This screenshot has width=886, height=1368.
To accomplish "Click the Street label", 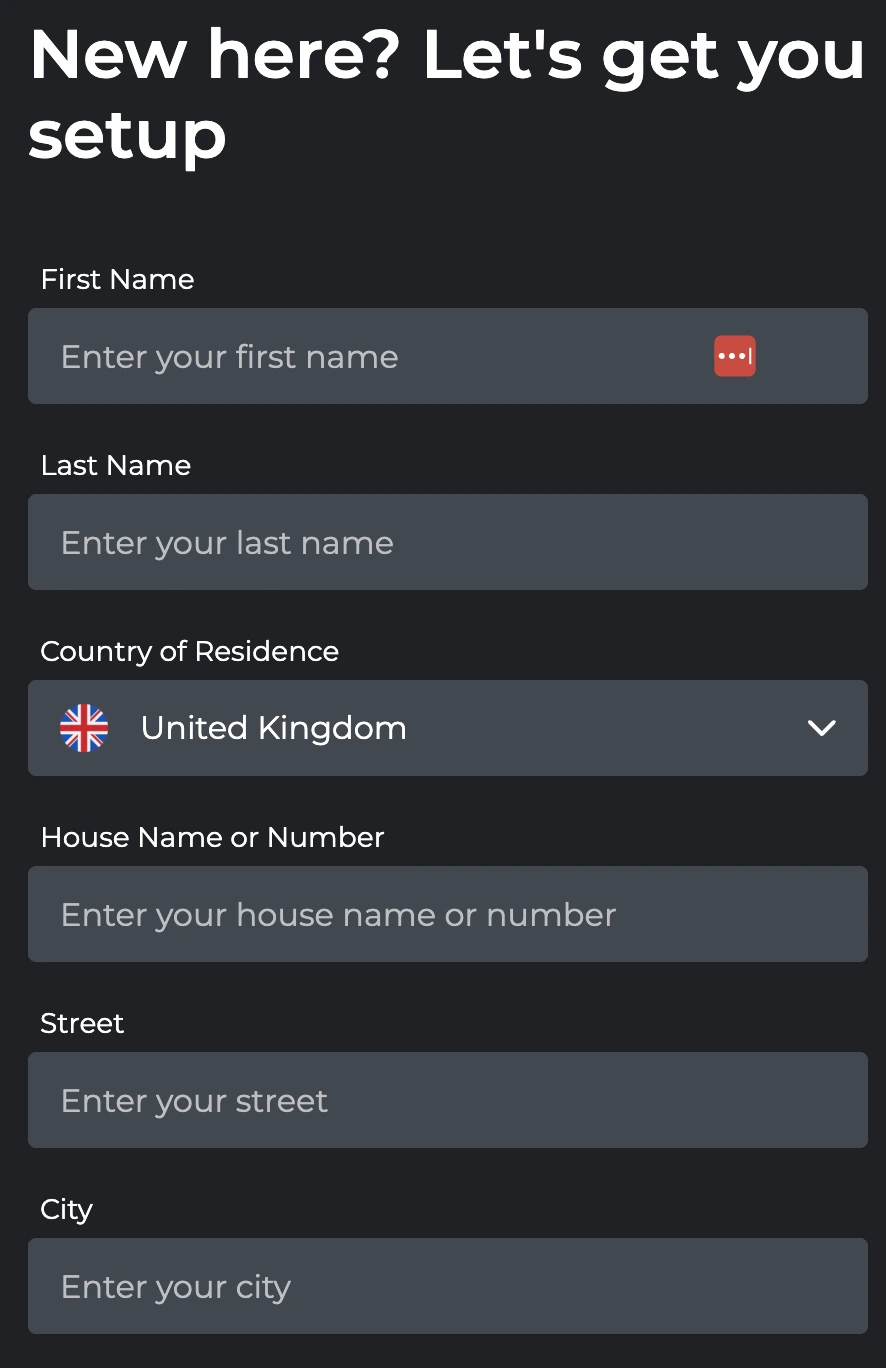I will tap(82, 1023).
